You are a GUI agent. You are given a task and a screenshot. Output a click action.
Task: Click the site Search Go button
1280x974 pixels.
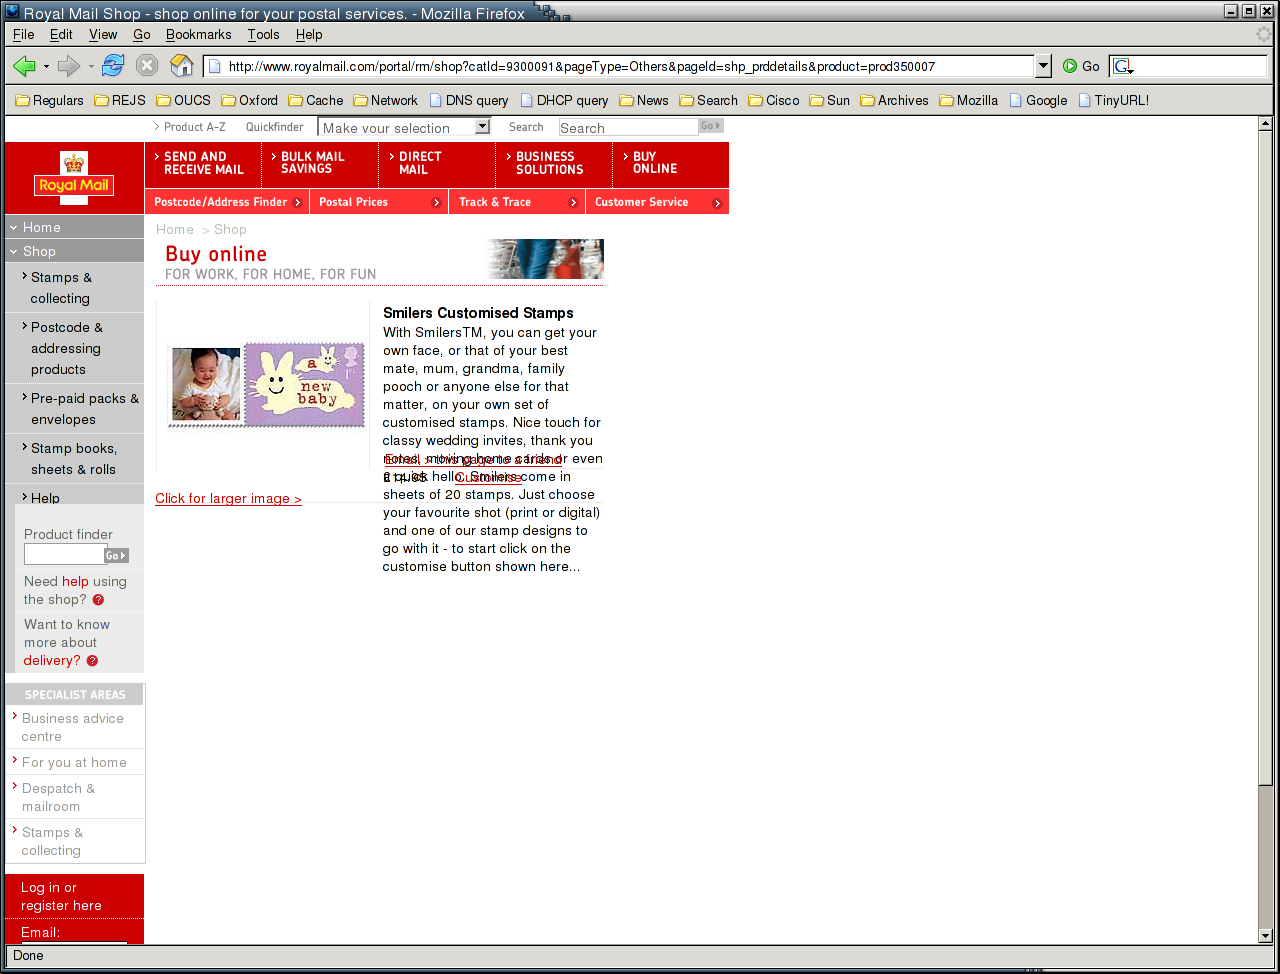click(711, 126)
